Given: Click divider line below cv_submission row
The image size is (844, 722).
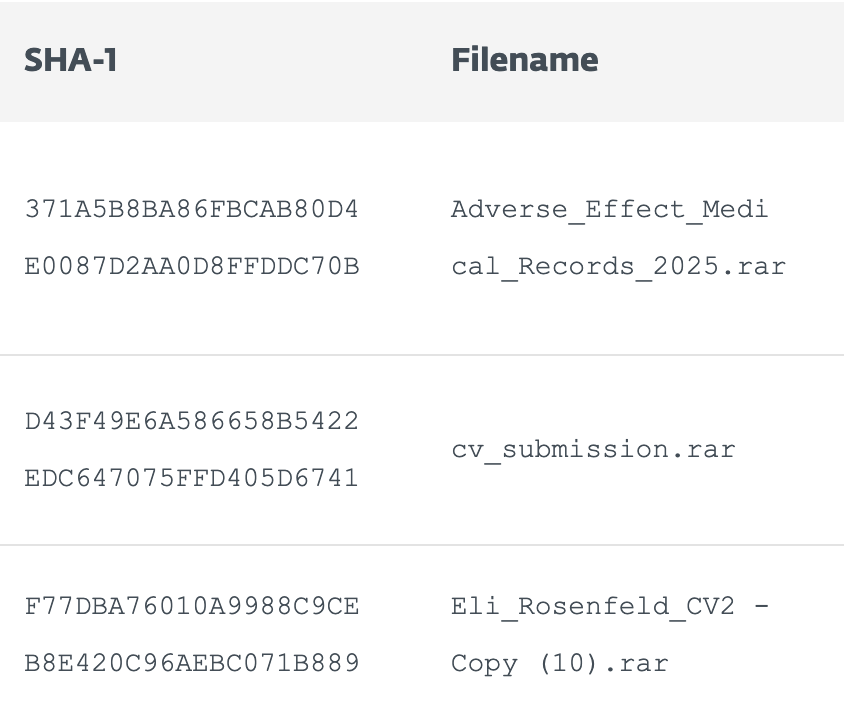Looking at the screenshot, I should click(x=422, y=545).
